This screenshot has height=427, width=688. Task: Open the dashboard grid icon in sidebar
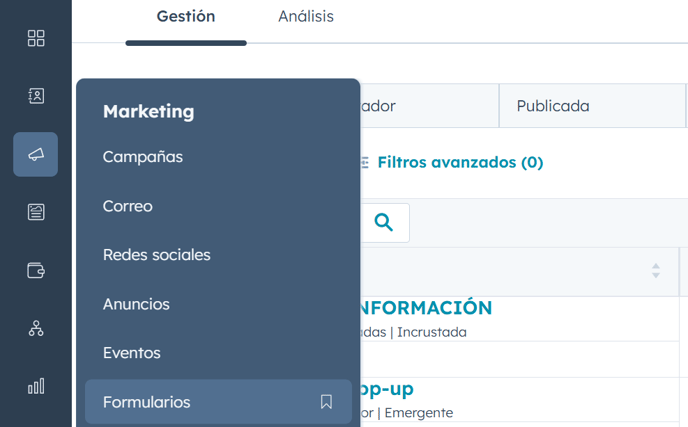[x=36, y=38]
